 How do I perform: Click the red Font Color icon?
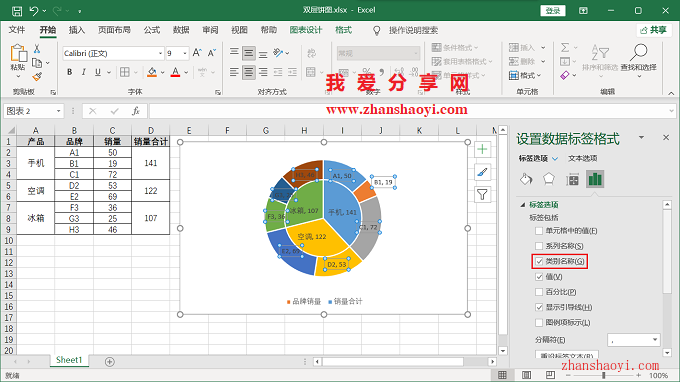tap(175, 72)
